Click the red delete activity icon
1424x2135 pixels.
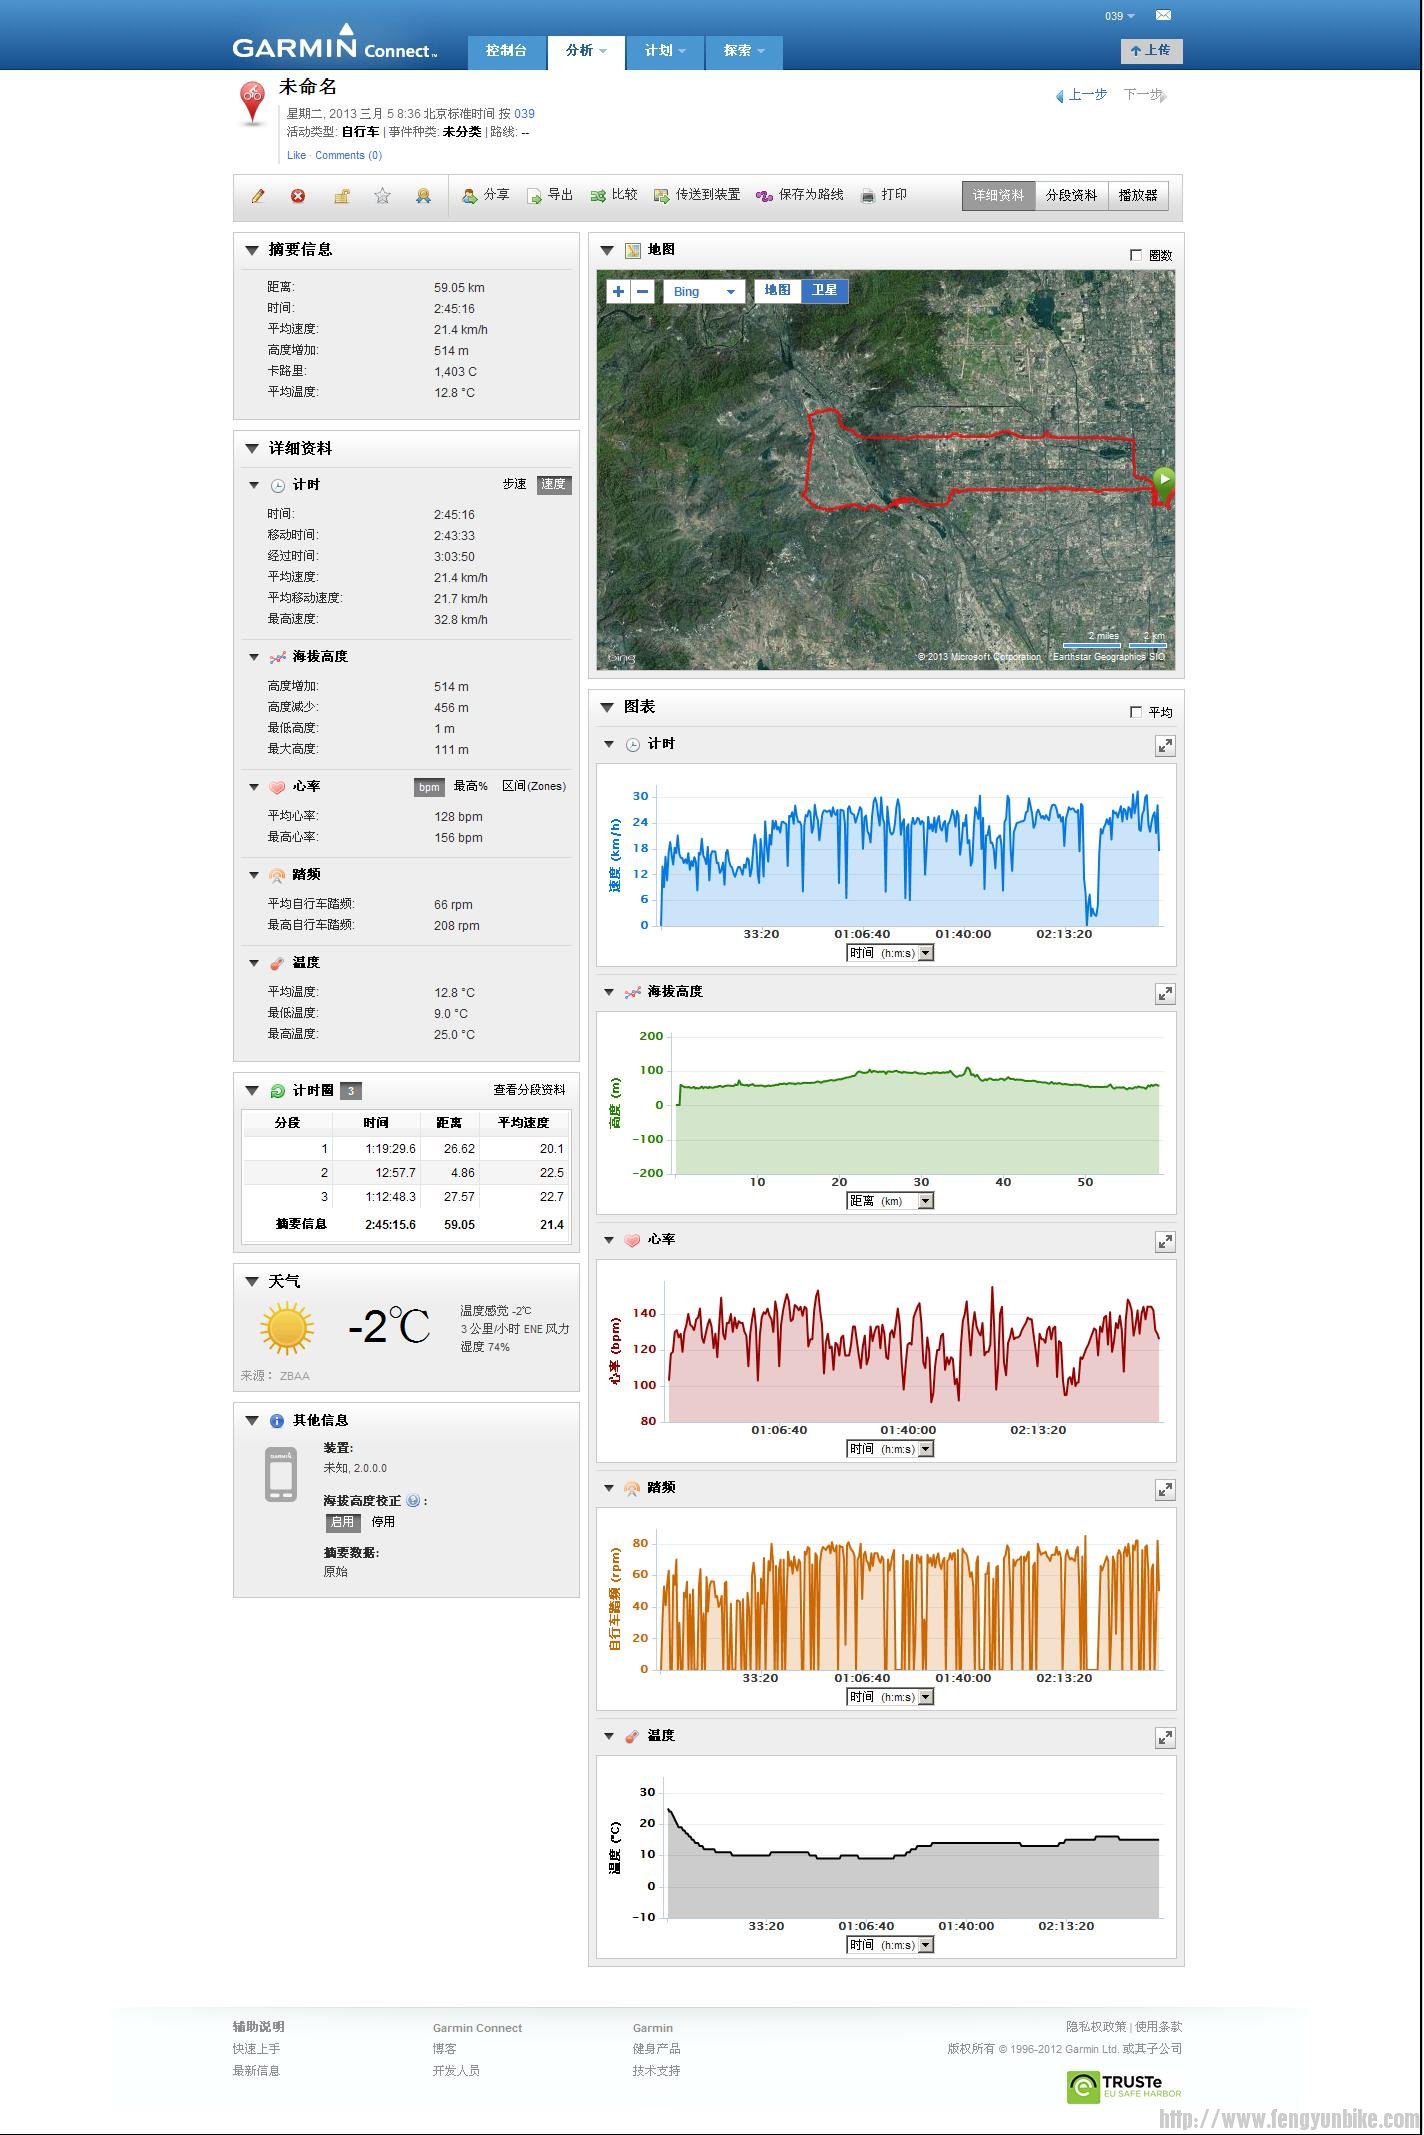[x=298, y=196]
